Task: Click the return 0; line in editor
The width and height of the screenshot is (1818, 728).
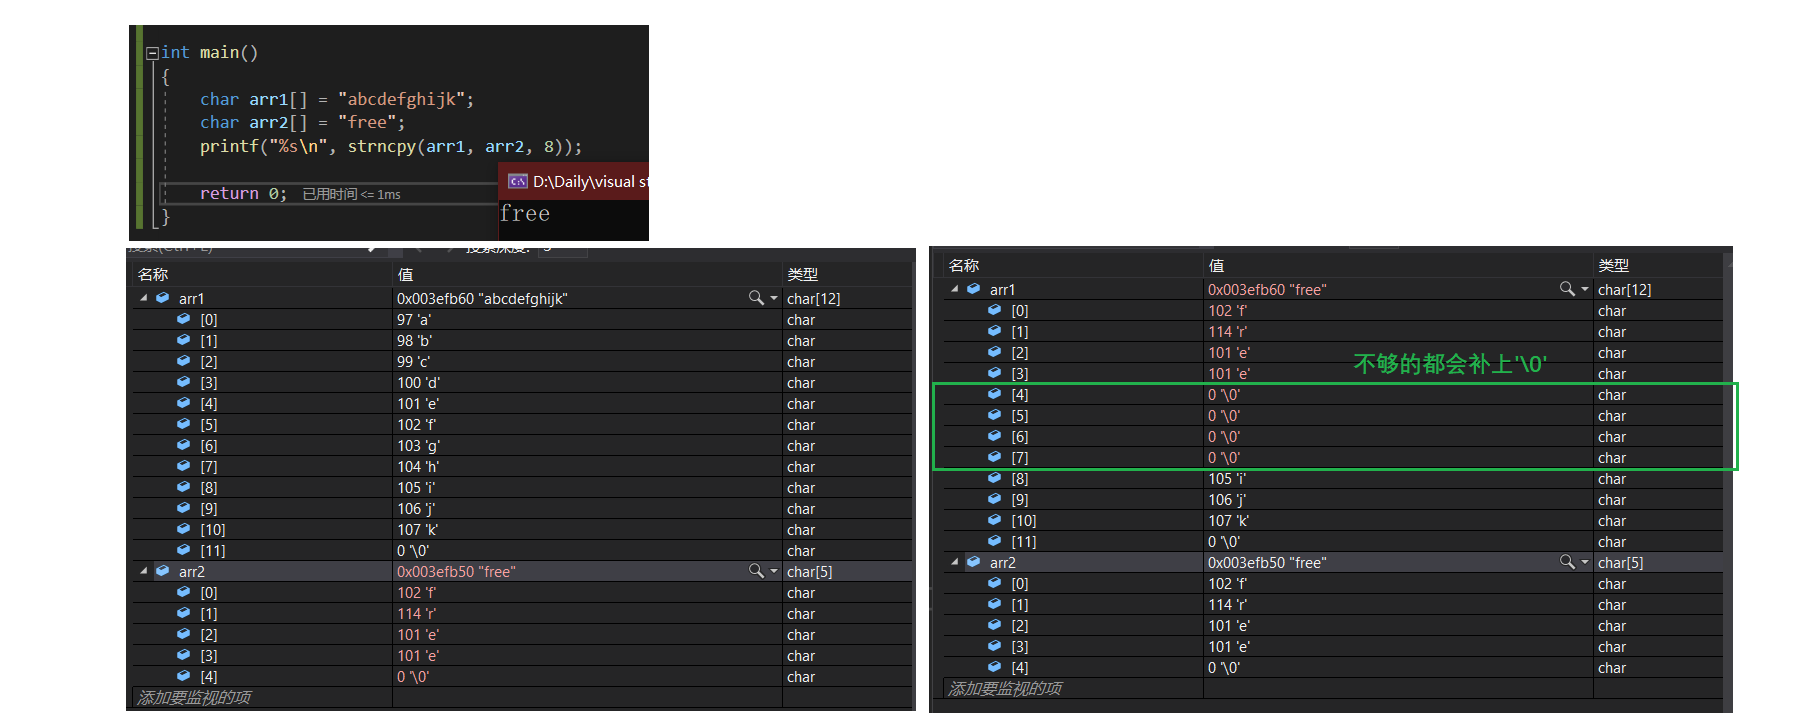Action: (243, 193)
